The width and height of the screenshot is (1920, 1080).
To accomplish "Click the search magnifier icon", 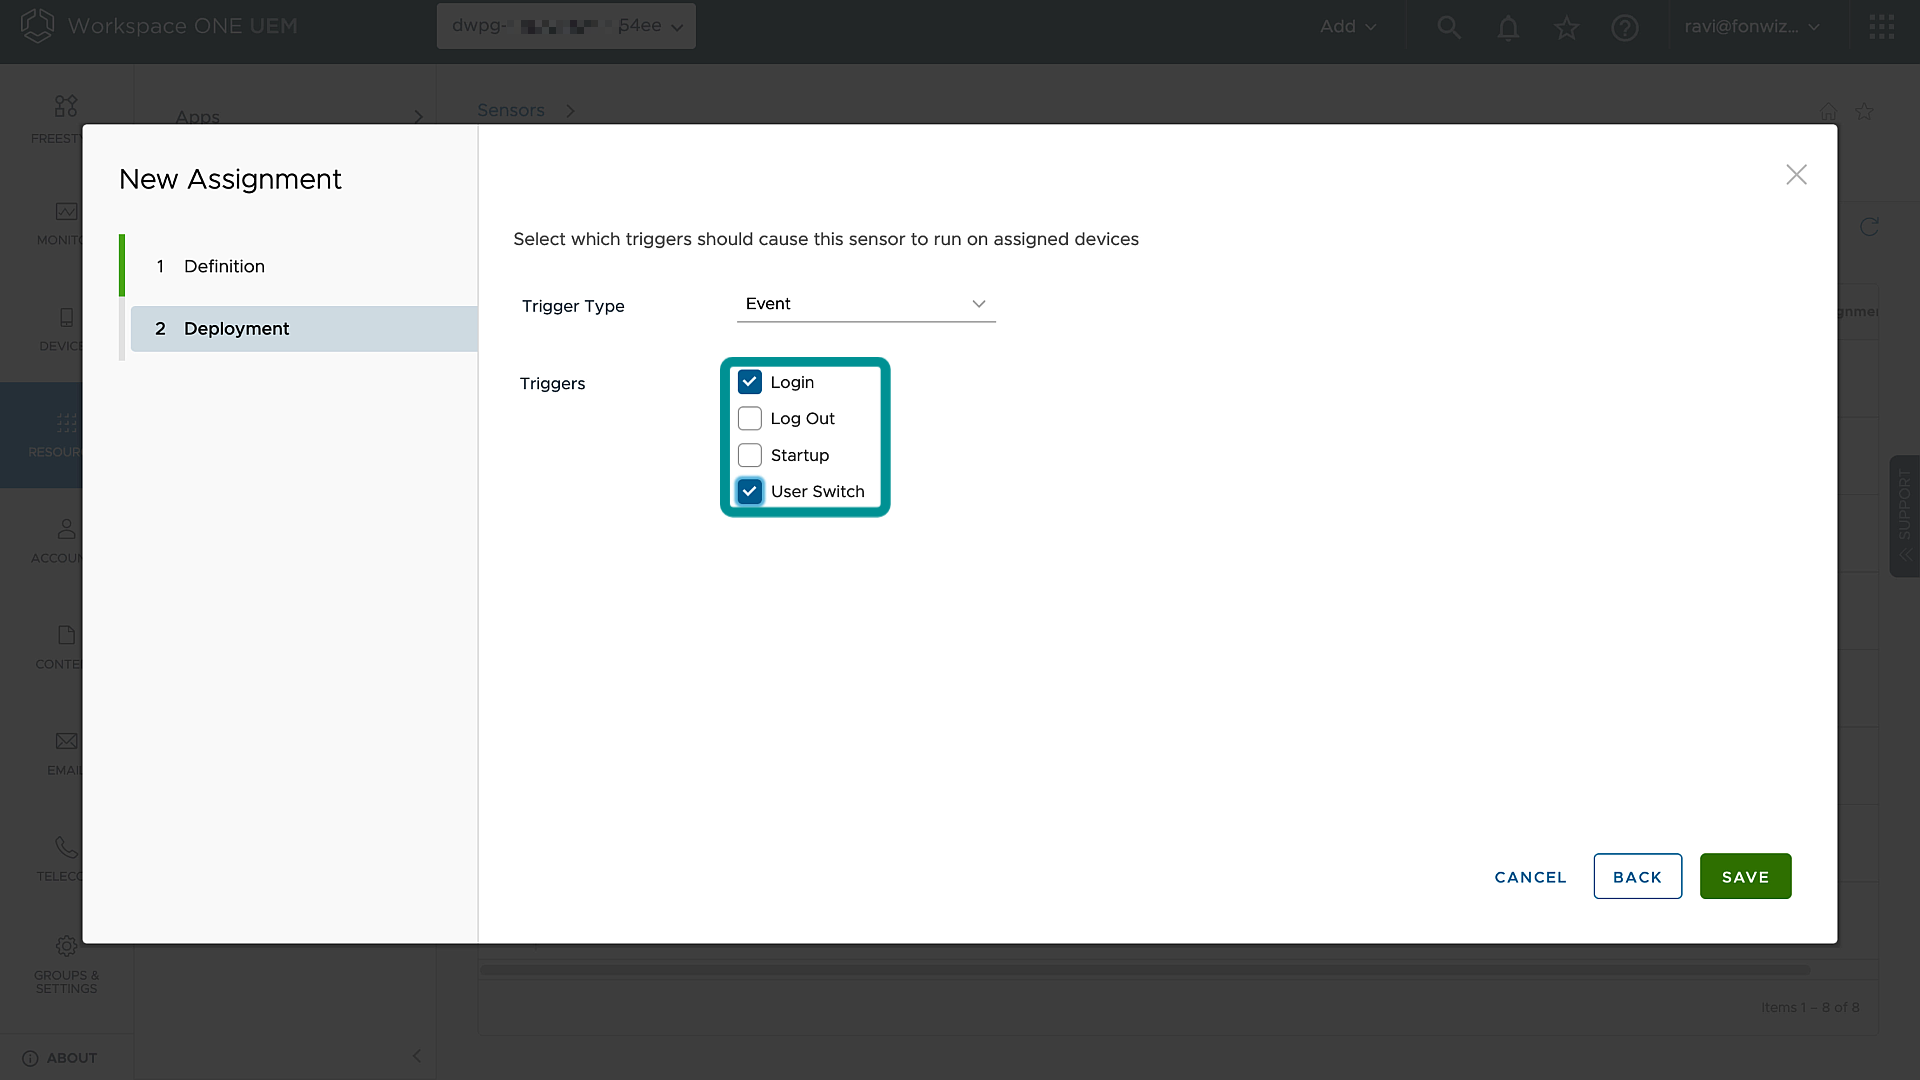I will 1449,27.
